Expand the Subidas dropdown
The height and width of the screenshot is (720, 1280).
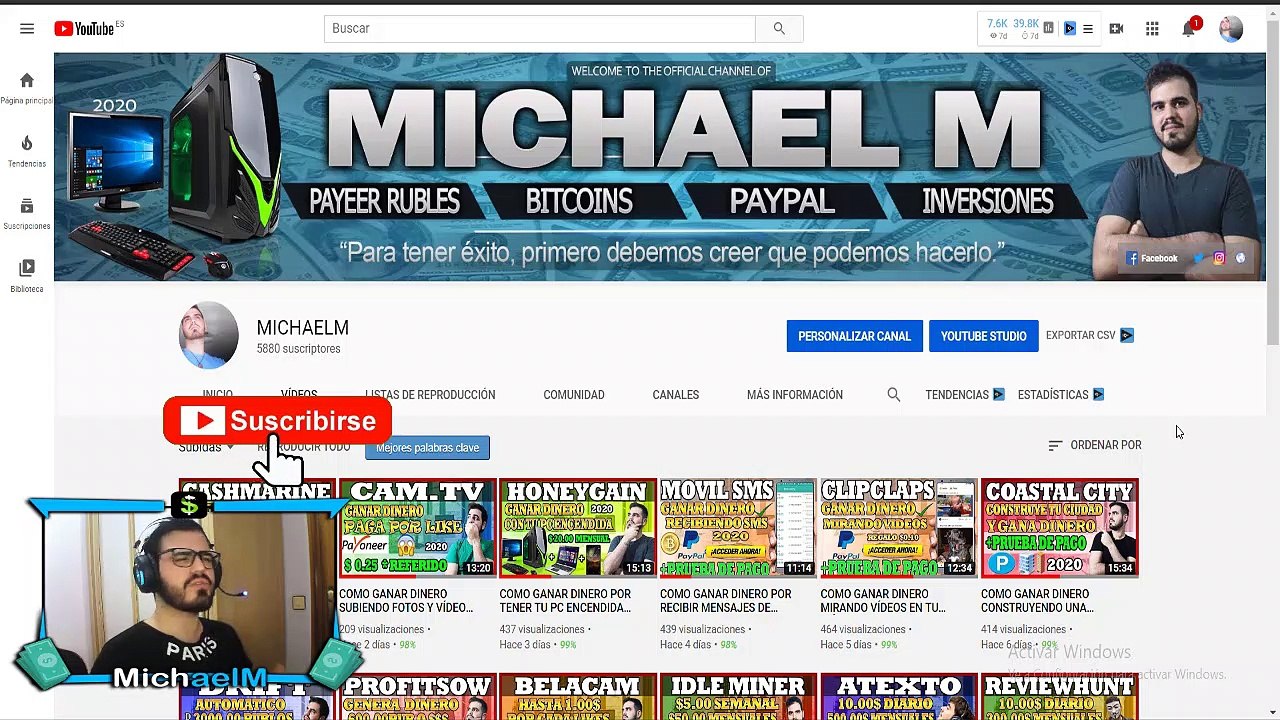point(206,447)
